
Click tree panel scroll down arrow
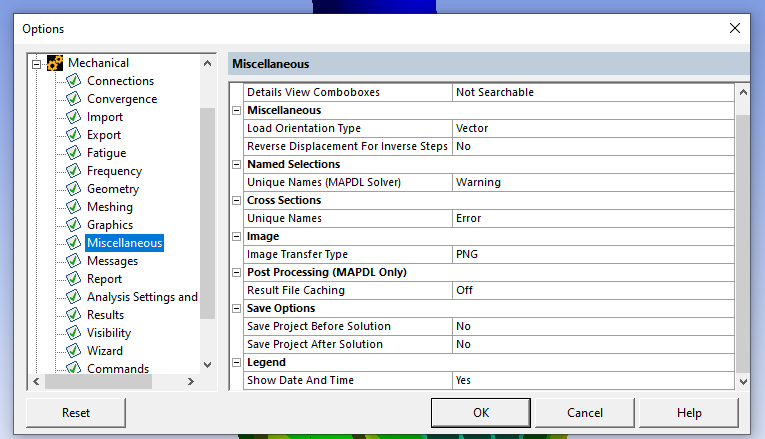pos(207,365)
